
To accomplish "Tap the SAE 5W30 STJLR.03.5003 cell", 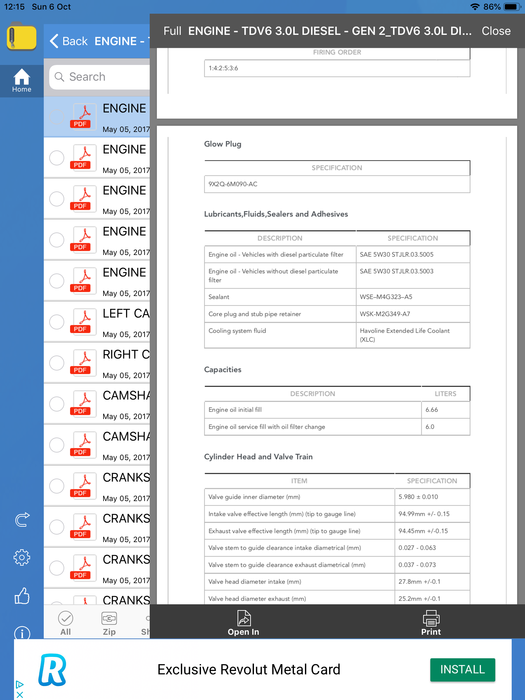I will point(413,275).
